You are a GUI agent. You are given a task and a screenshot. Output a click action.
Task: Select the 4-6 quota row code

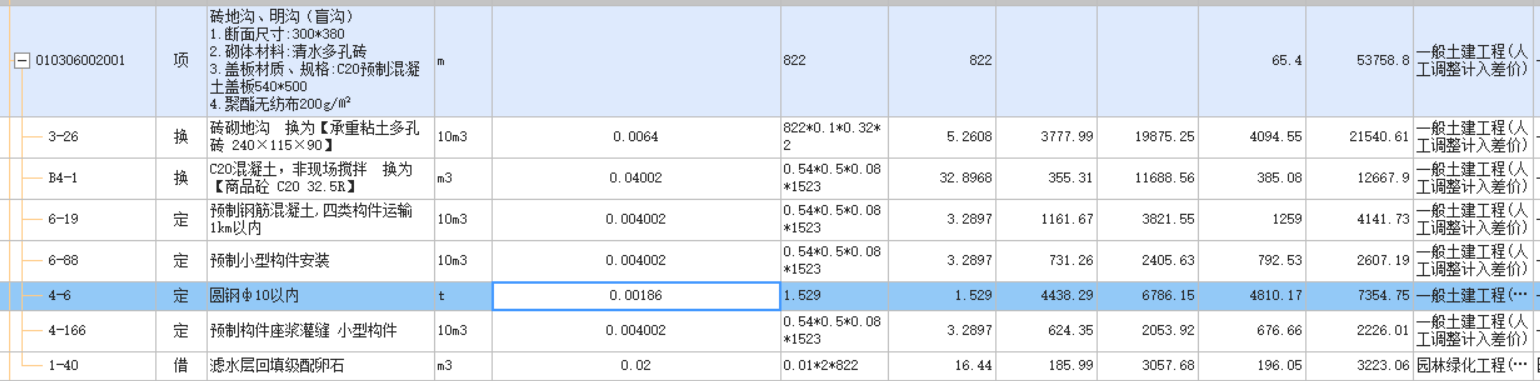point(60,296)
